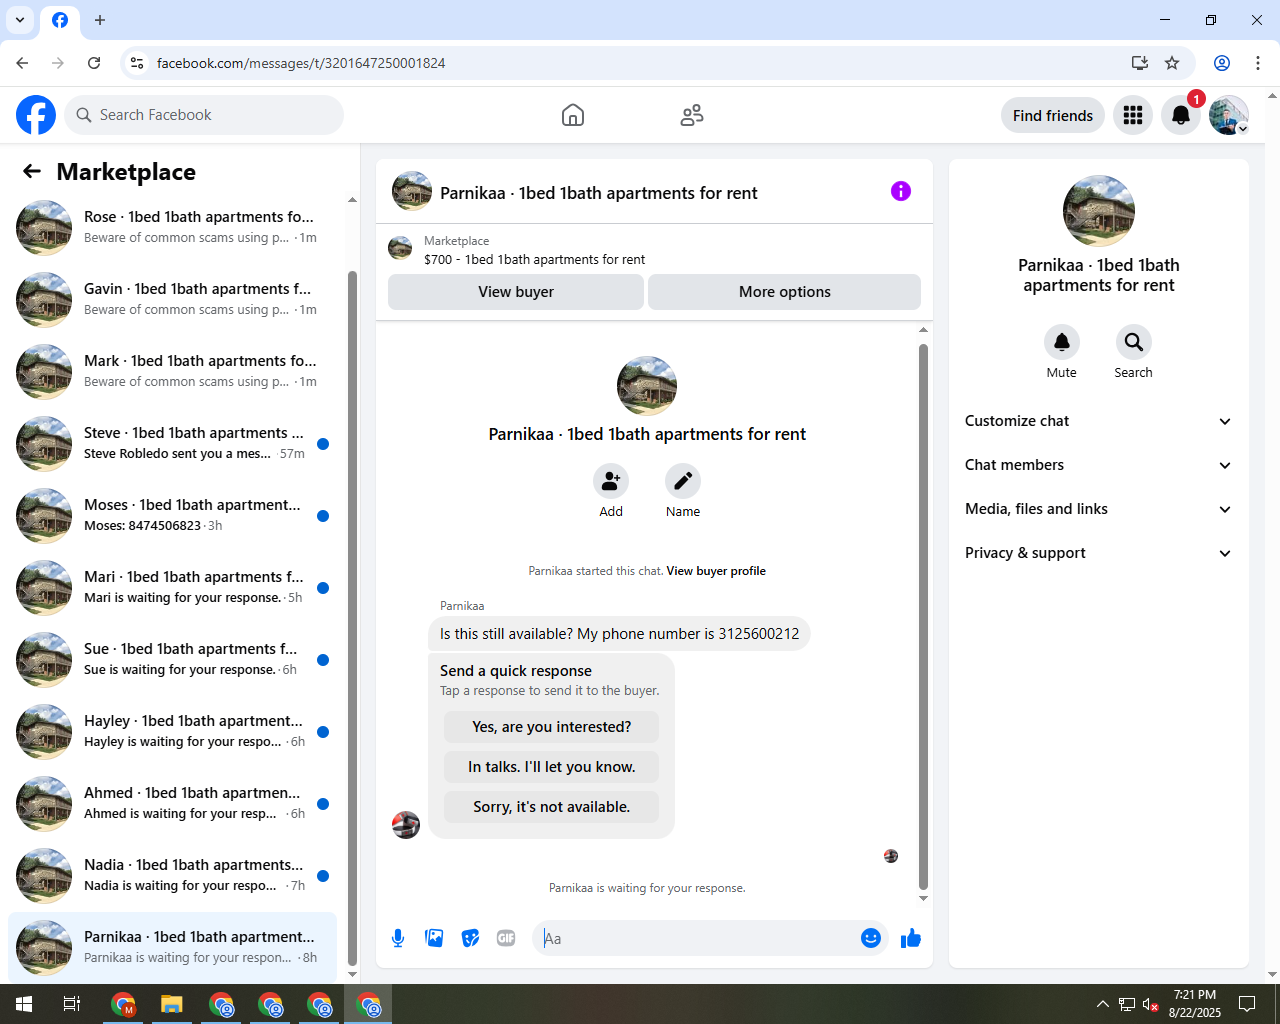Open the Ahmed conversation
1280x1024 pixels.
[172, 803]
